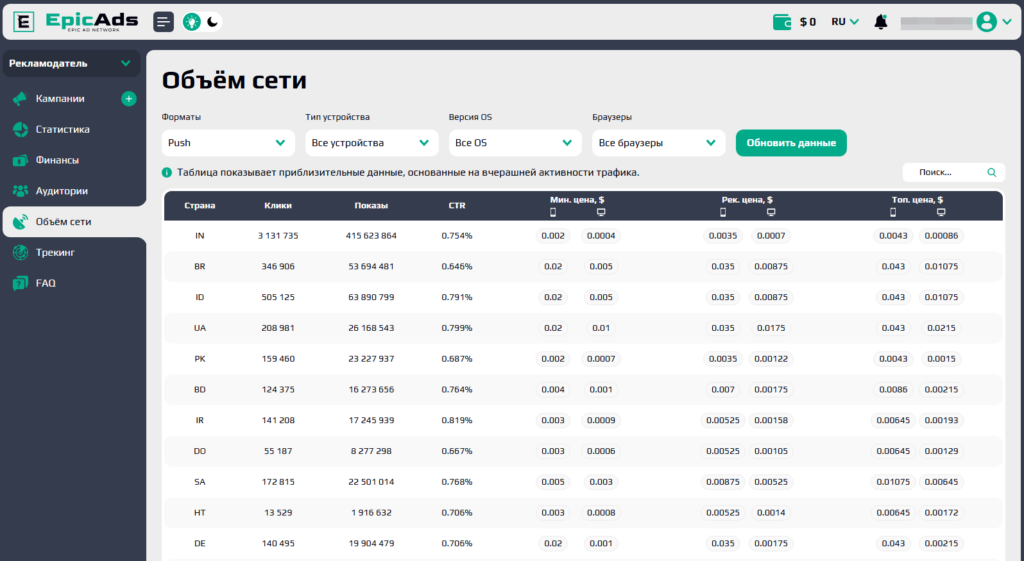Screen dimensions: 1024x561
Task: Click the $0 balance amount
Action: [808, 22]
